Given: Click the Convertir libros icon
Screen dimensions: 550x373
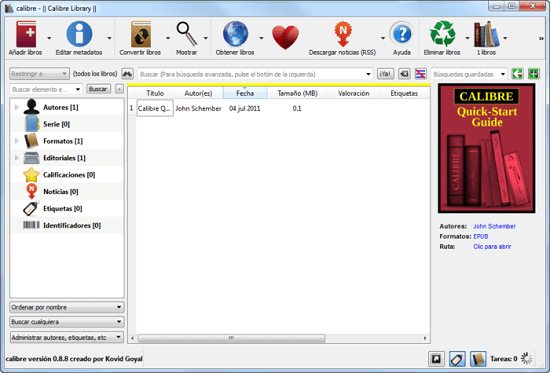Looking at the screenshot, I should pos(141,34).
